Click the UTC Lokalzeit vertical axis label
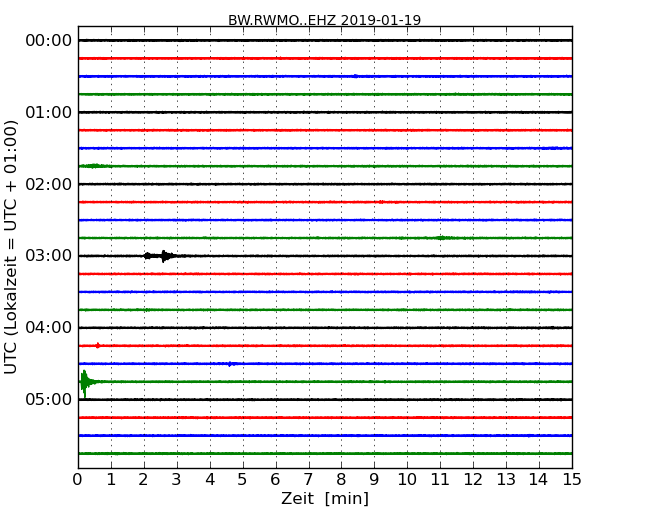This screenshot has height=520, width=650. (10, 247)
